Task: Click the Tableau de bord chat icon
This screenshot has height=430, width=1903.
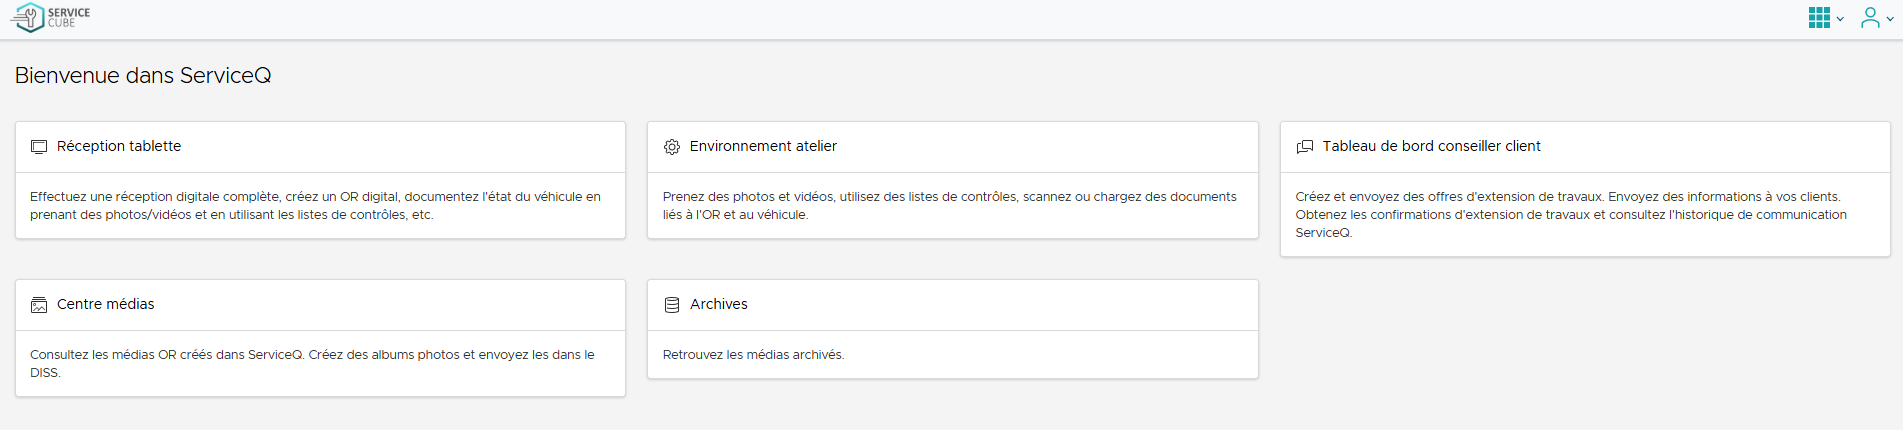Action: pyautogui.click(x=1305, y=147)
